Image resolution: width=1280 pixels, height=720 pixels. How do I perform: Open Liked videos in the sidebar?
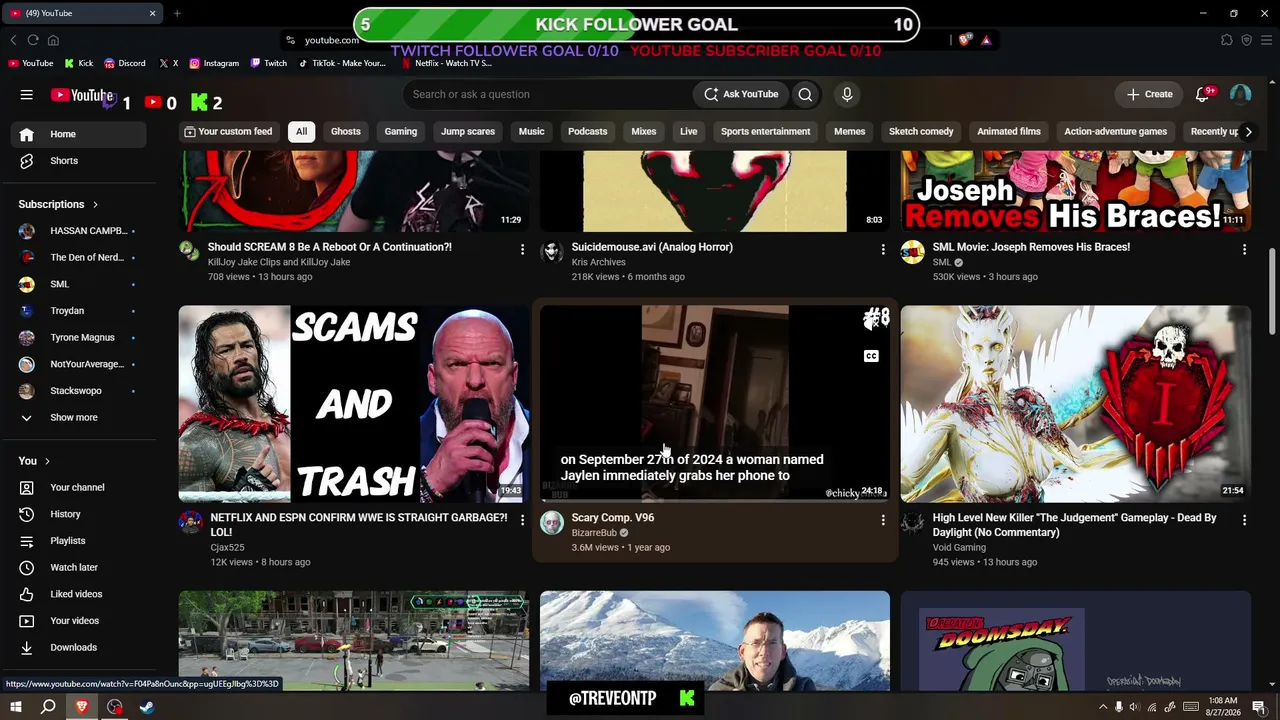[x=78, y=594]
